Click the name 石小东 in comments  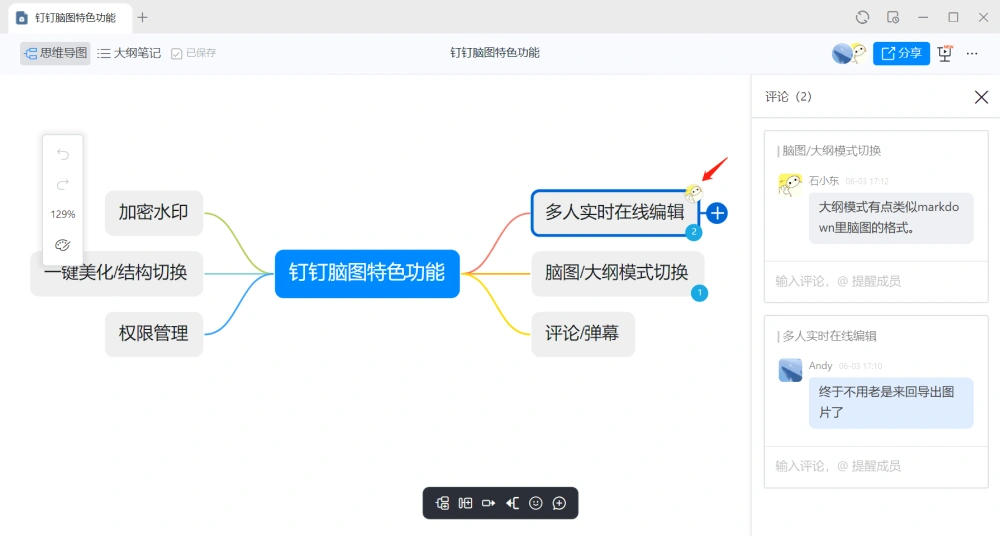click(x=824, y=181)
